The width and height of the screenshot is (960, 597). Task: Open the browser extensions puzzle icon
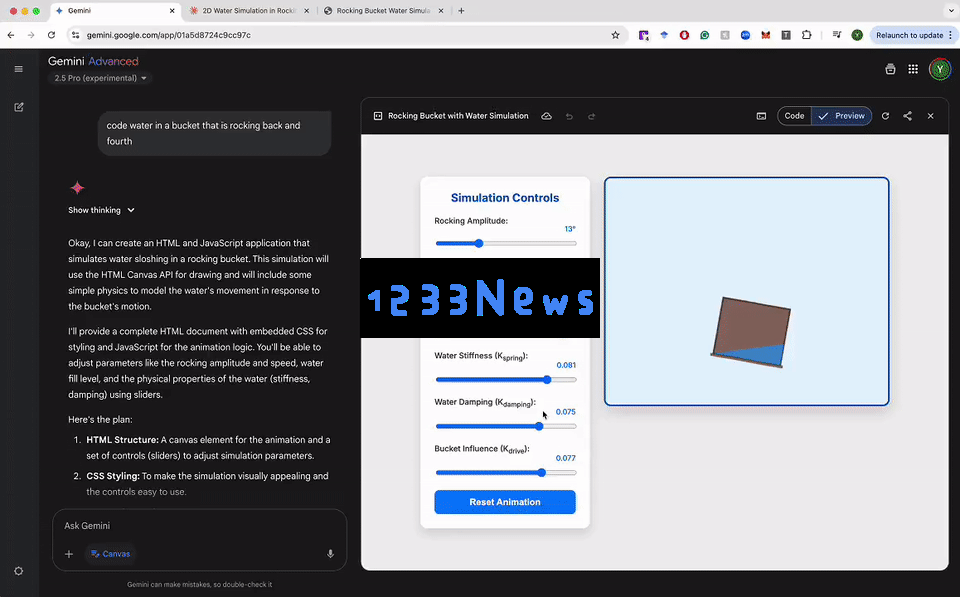click(806, 35)
